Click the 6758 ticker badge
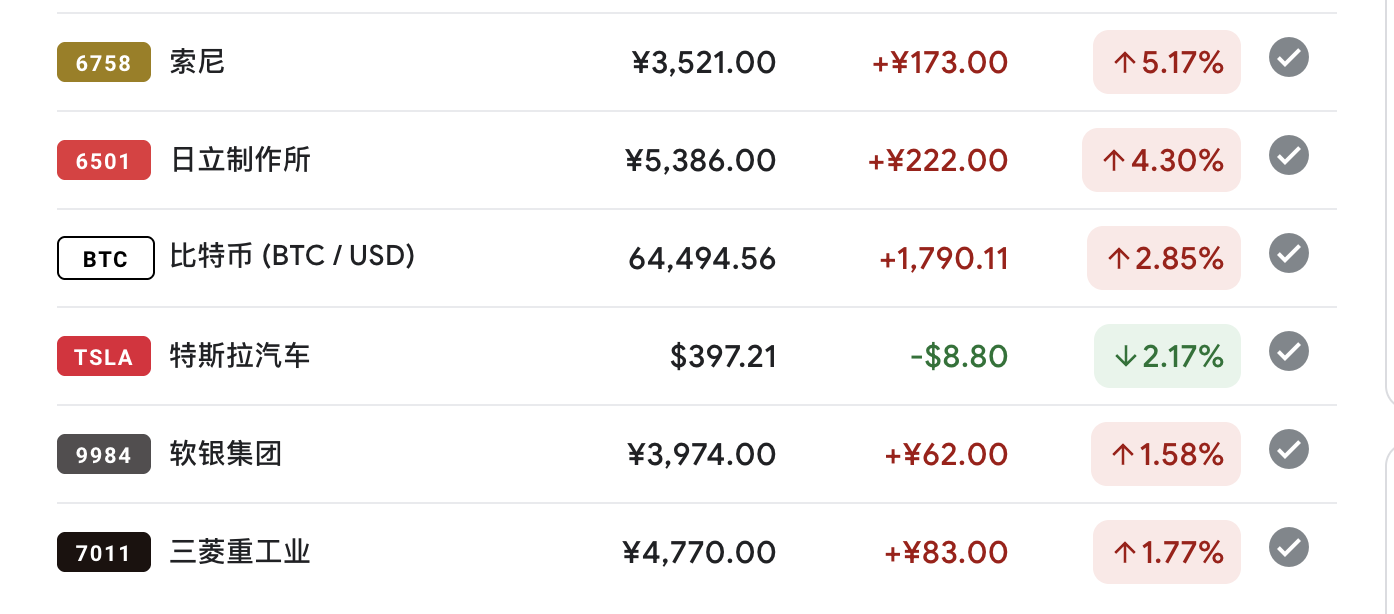This screenshot has width=1394, height=614. click(104, 62)
